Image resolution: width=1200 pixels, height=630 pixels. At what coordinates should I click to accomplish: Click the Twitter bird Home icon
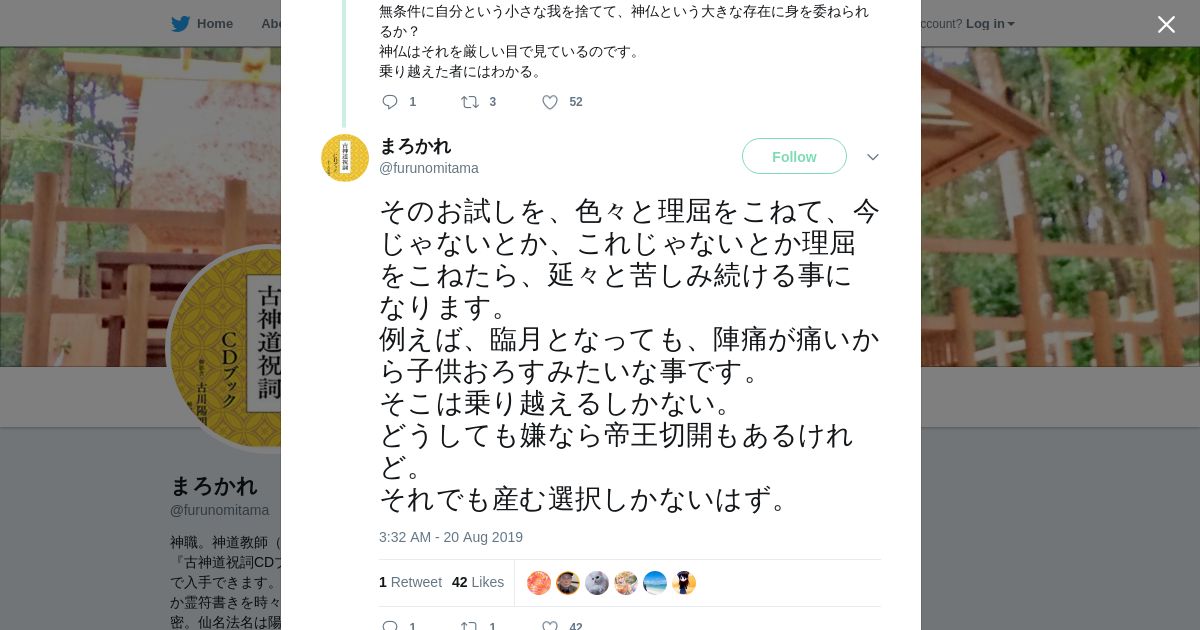180,24
